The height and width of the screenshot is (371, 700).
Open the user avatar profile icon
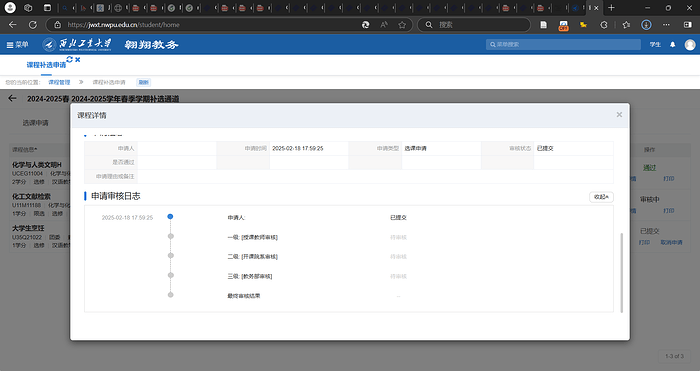click(690, 45)
